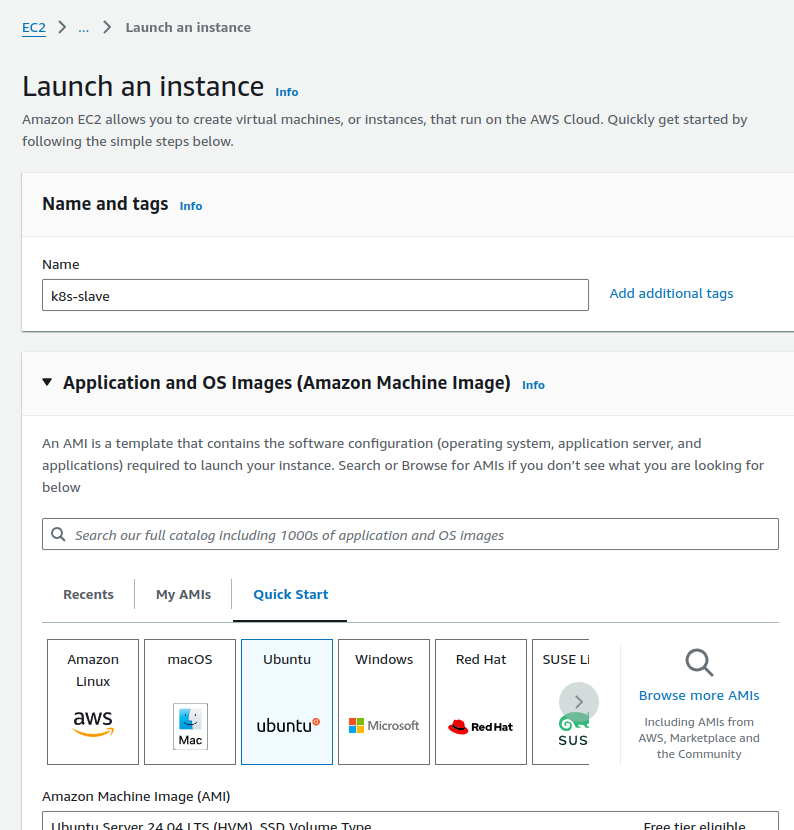Collapse the Application and OS Images section
794x830 pixels.
(47, 383)
